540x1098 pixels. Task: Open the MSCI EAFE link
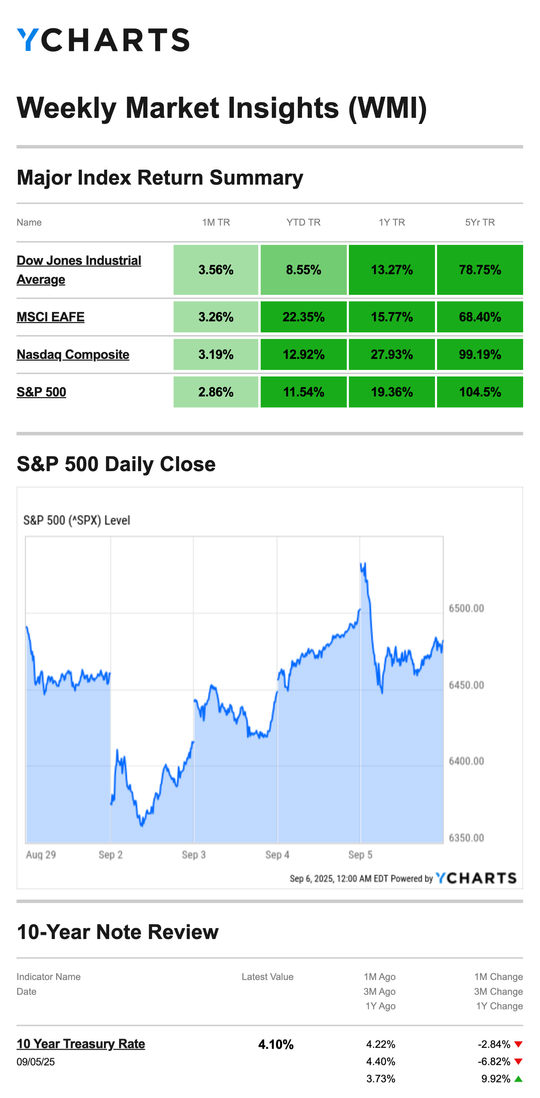[50, 317]
